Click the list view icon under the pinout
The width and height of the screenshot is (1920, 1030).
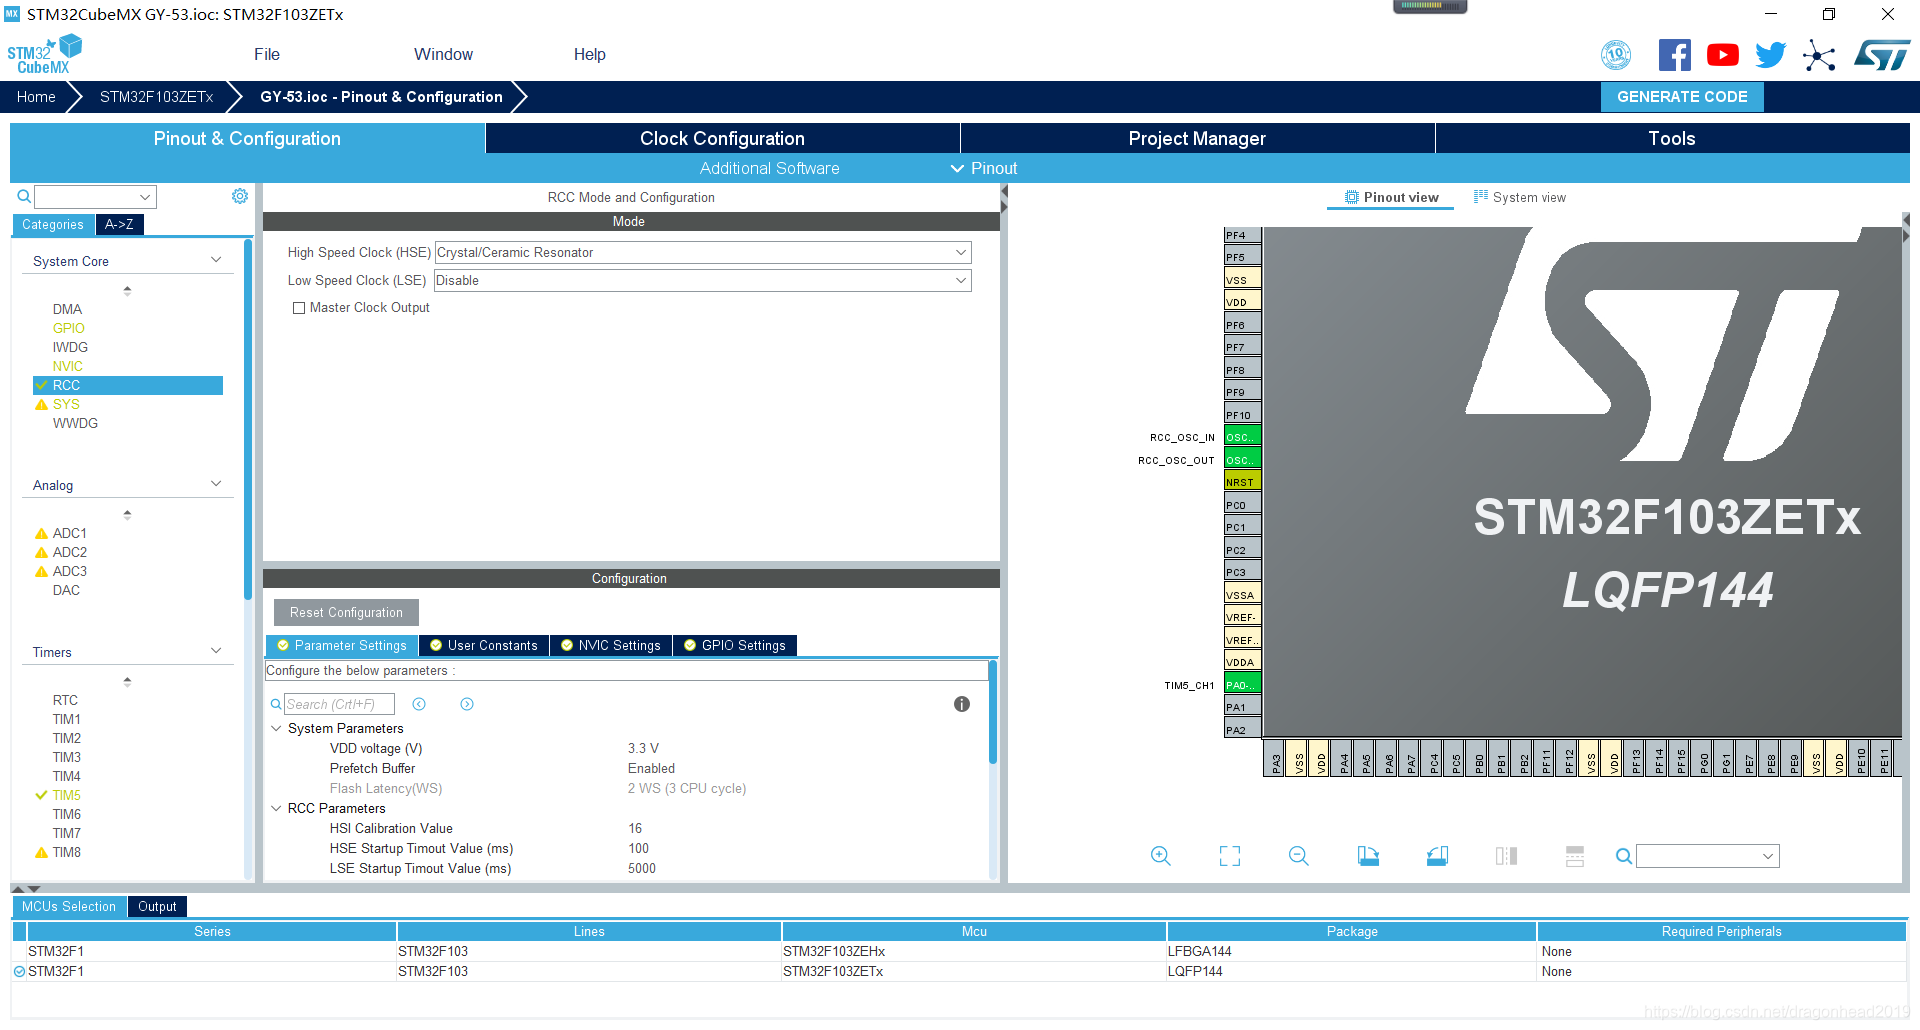point(1575,856)
